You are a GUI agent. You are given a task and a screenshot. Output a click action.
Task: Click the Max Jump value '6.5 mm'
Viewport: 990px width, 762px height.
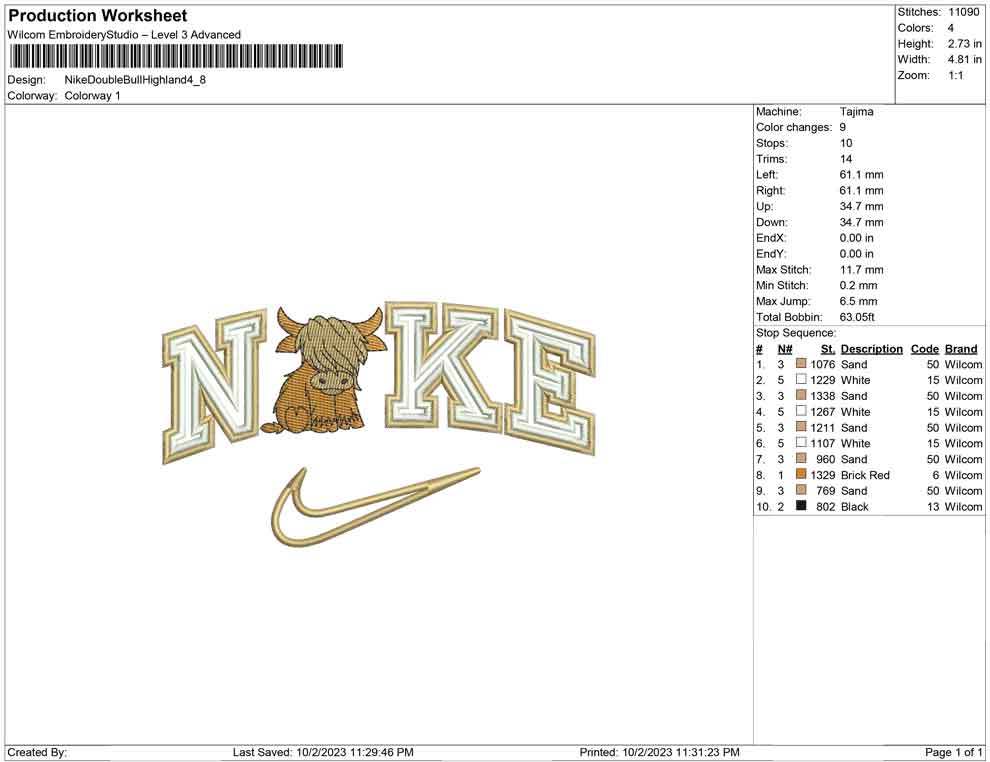coord(859,301)
